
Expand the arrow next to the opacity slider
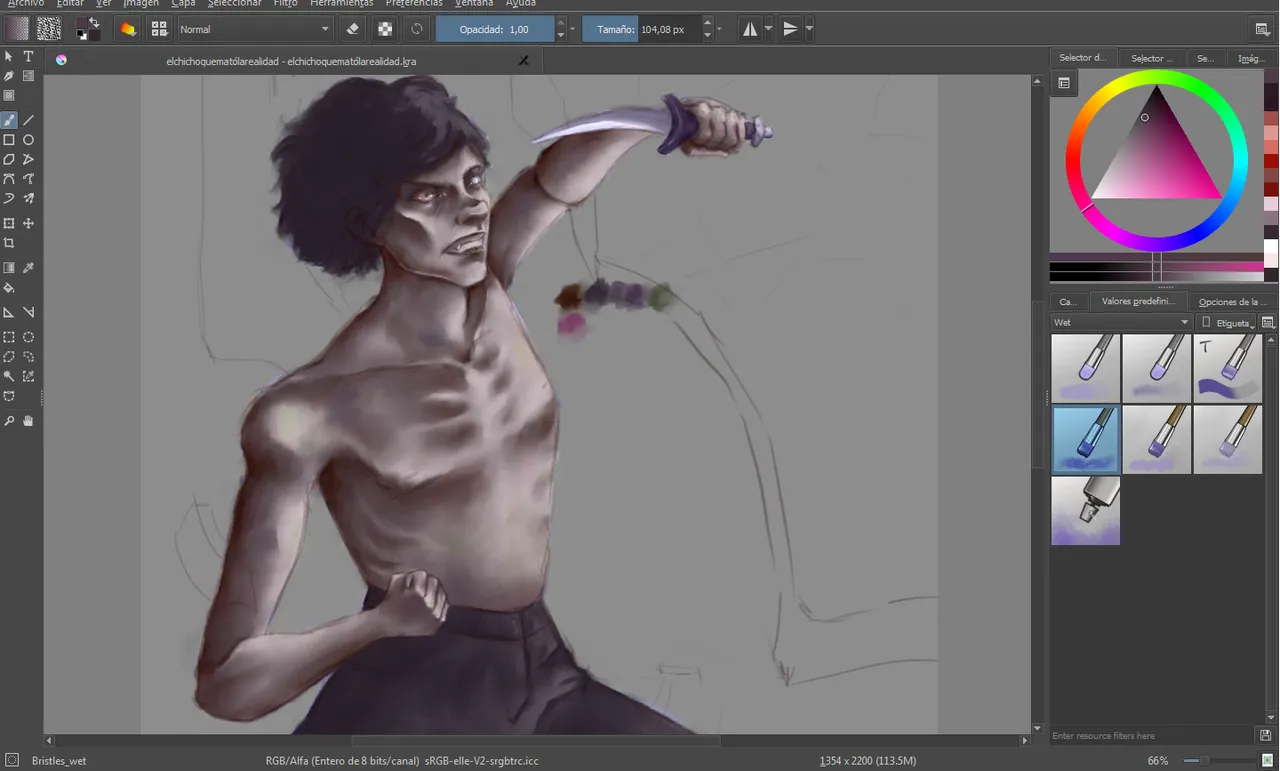click(573, 29)
